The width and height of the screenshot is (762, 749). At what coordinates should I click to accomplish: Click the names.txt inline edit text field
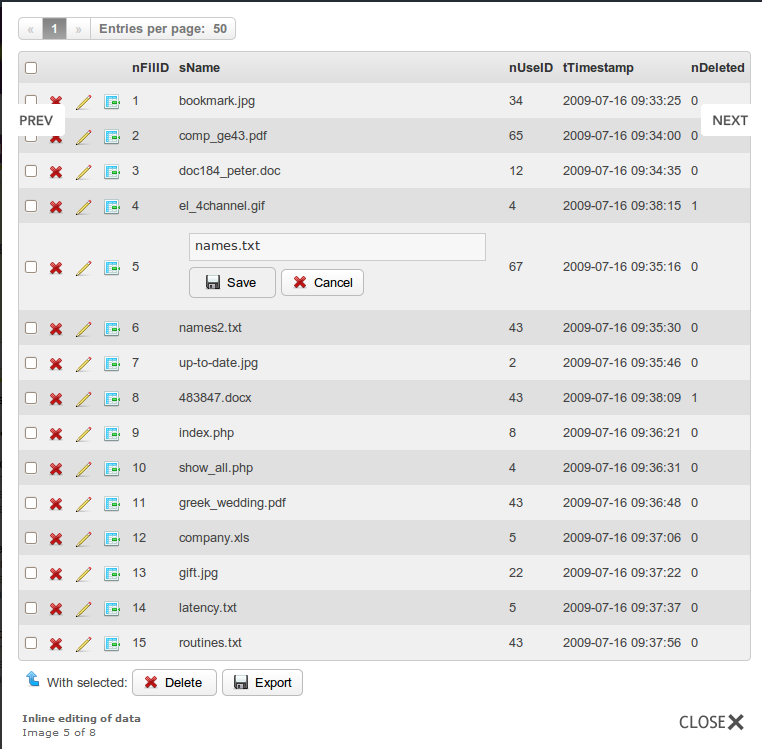click(337, 247)
